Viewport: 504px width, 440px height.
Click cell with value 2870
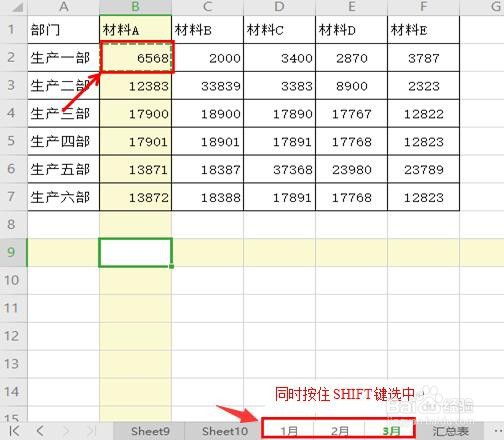(x=351, y=58)
